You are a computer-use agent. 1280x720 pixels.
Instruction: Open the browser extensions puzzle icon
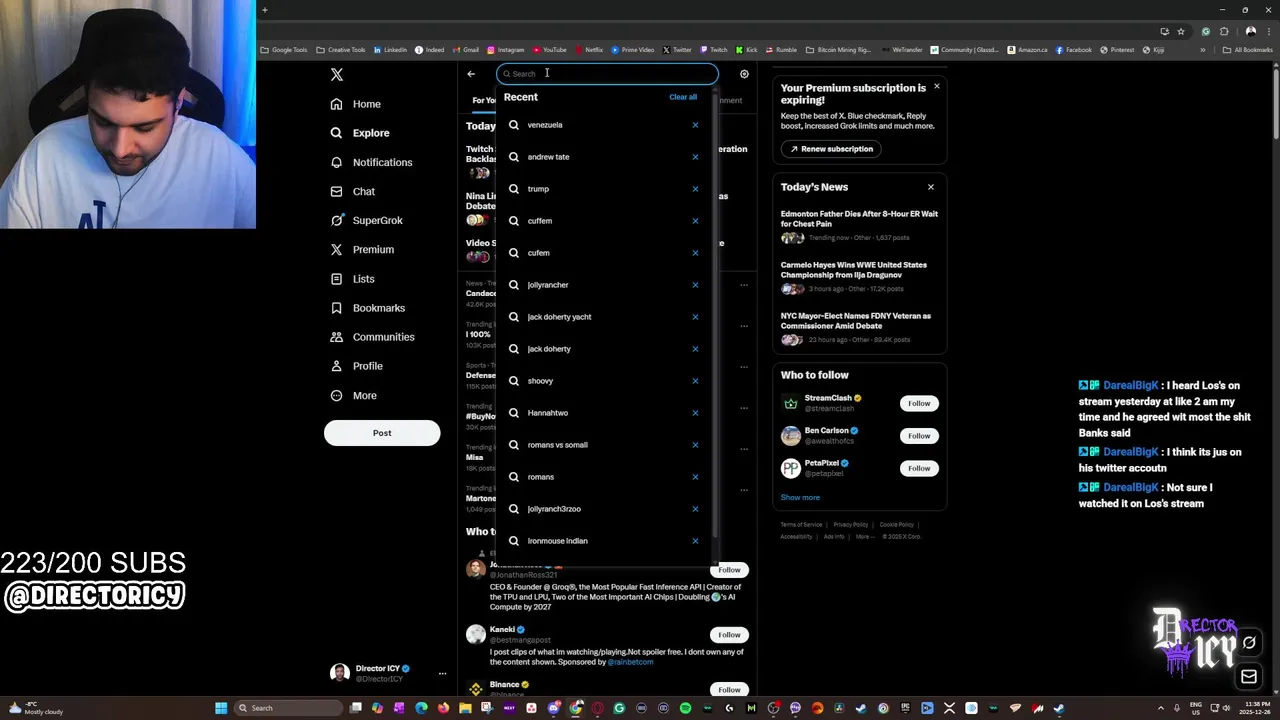click(x=1224, y=31)
